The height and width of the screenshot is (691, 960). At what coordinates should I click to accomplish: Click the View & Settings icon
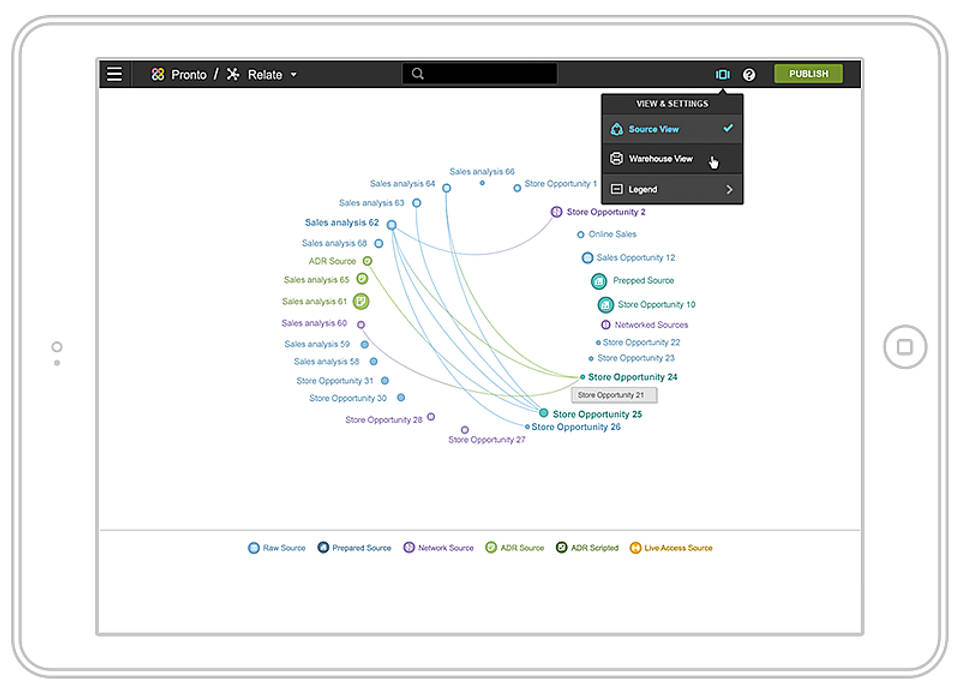722,74
